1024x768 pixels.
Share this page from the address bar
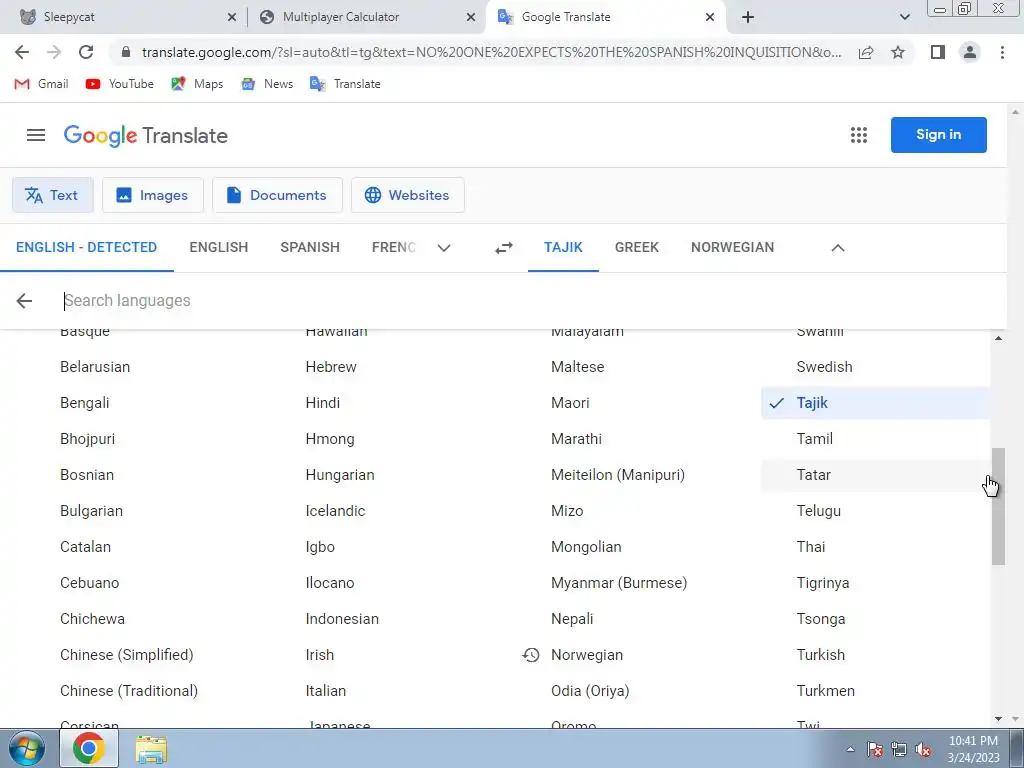[x=866, y=52]
